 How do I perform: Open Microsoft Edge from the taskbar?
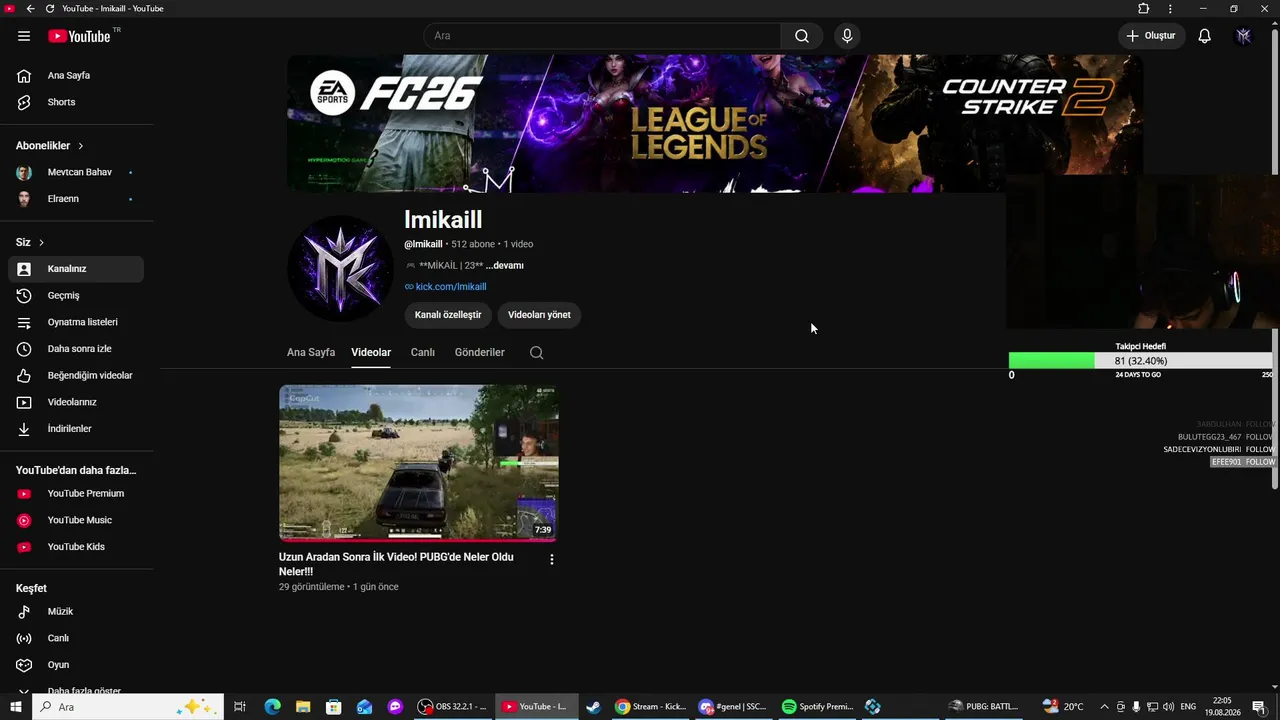coord(273,707)
